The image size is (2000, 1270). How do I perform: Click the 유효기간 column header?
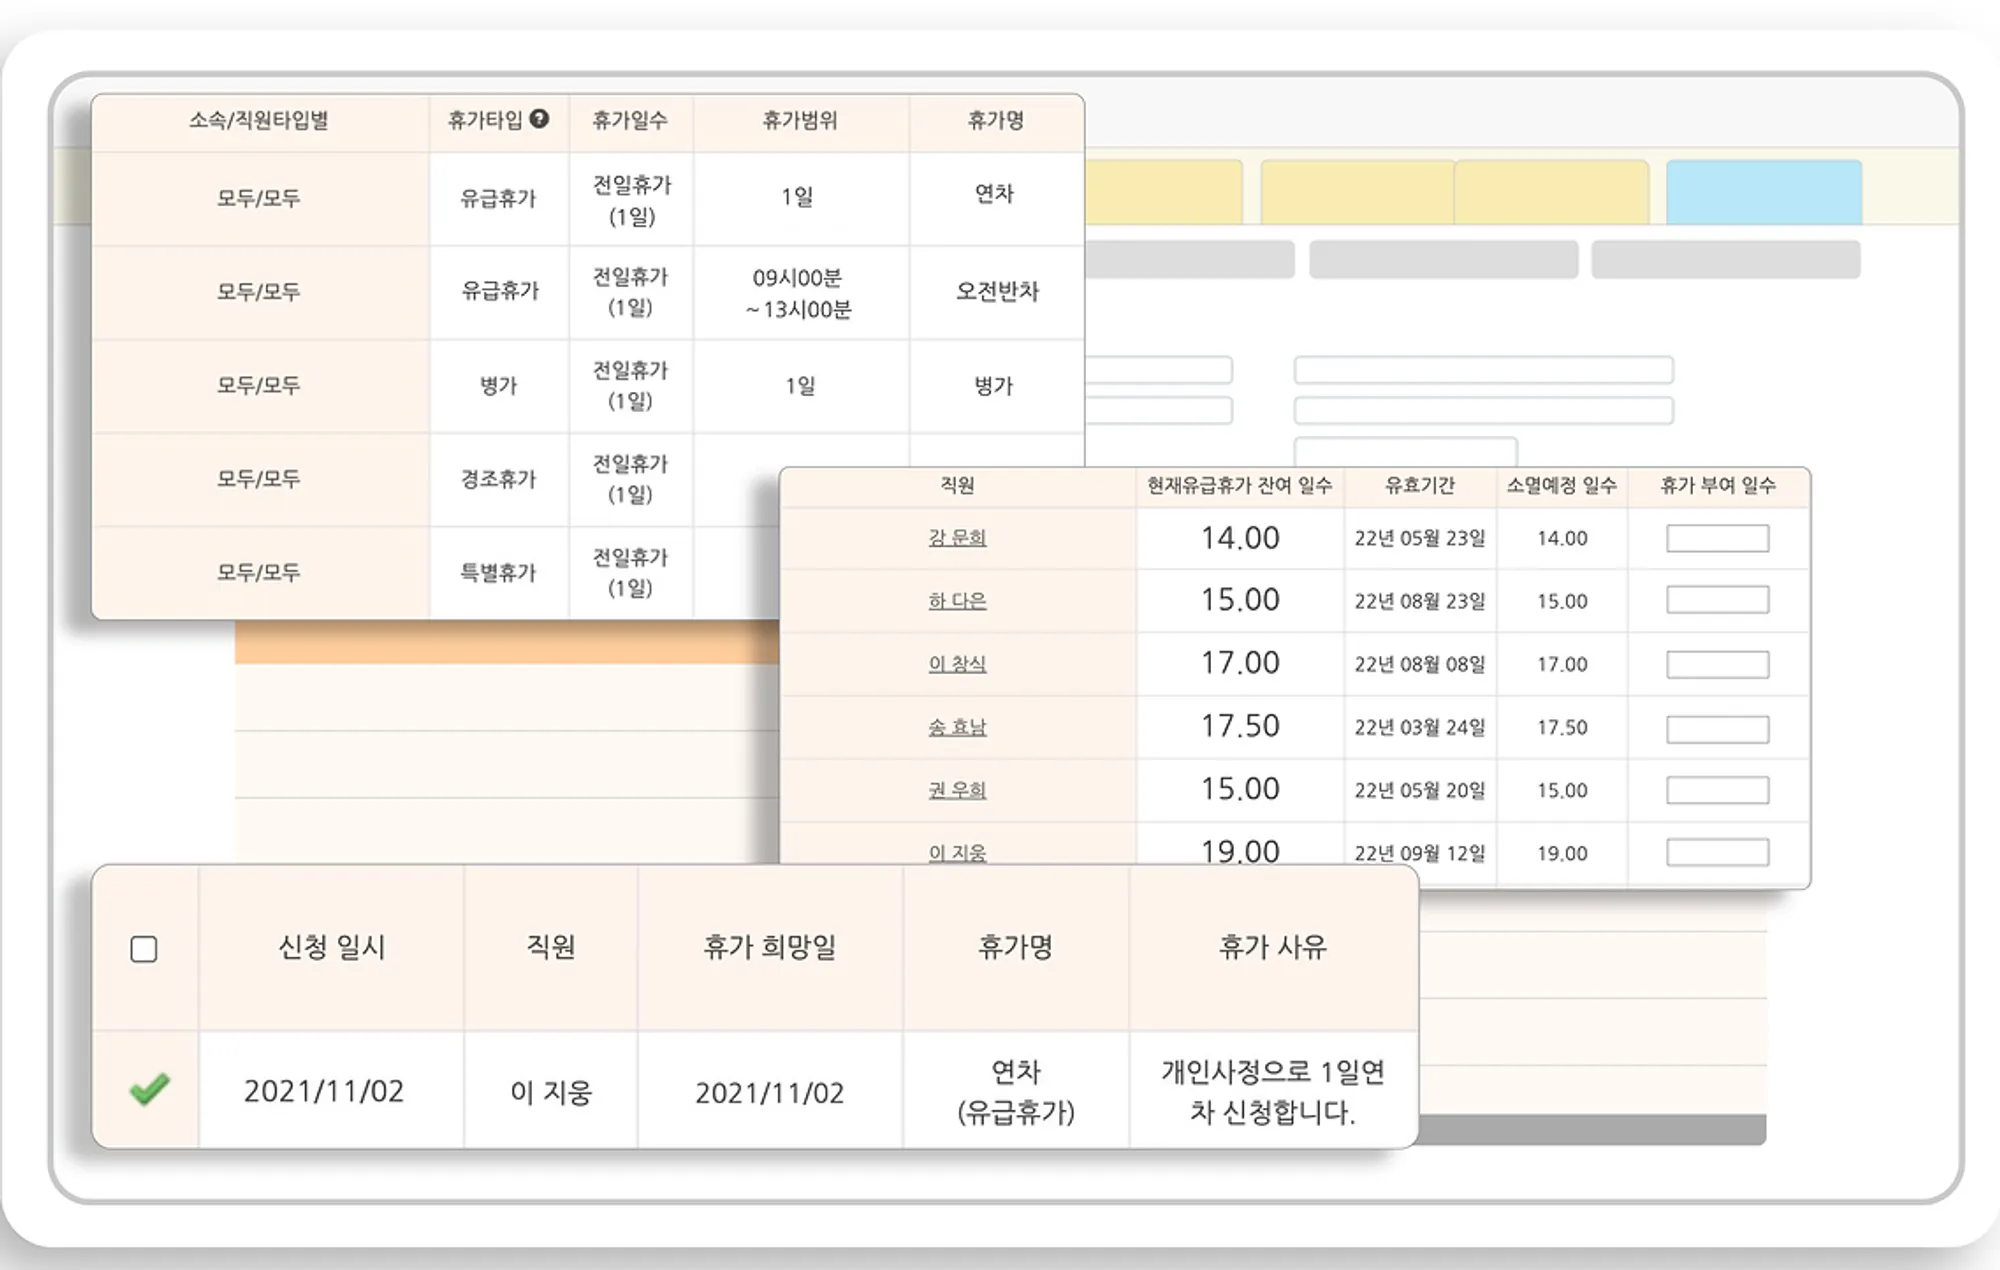(1420, 486)
